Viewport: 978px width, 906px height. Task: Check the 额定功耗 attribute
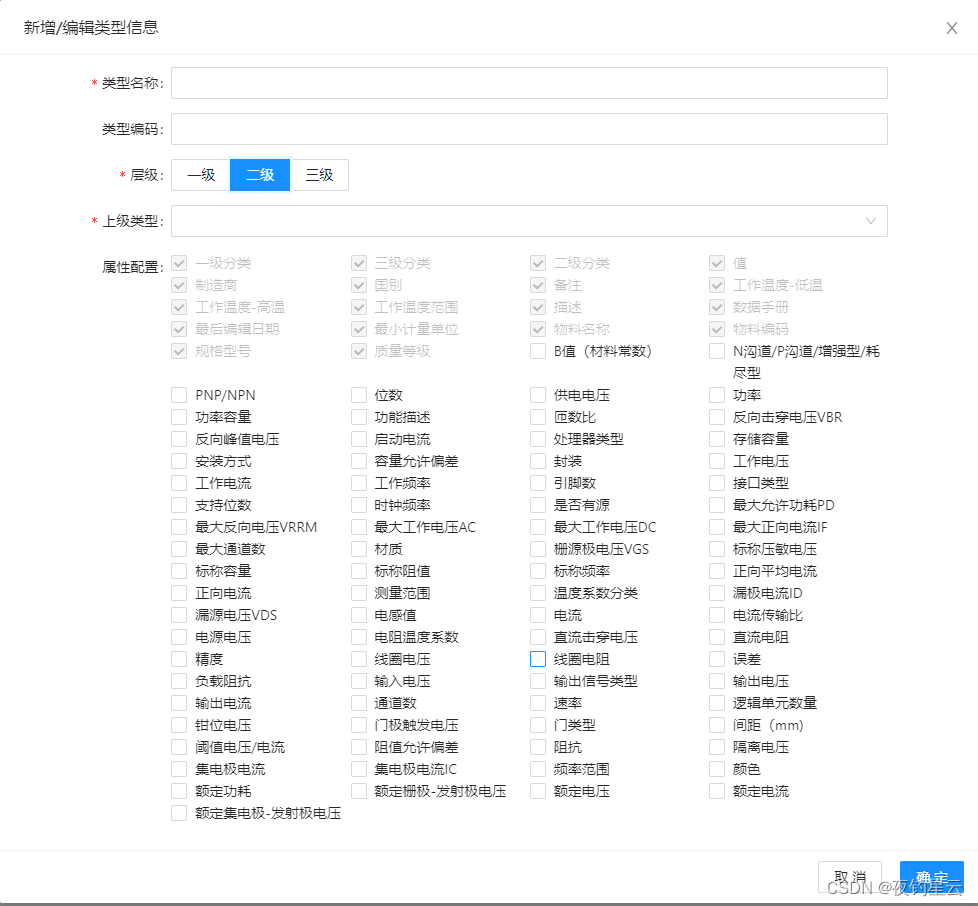179,791
